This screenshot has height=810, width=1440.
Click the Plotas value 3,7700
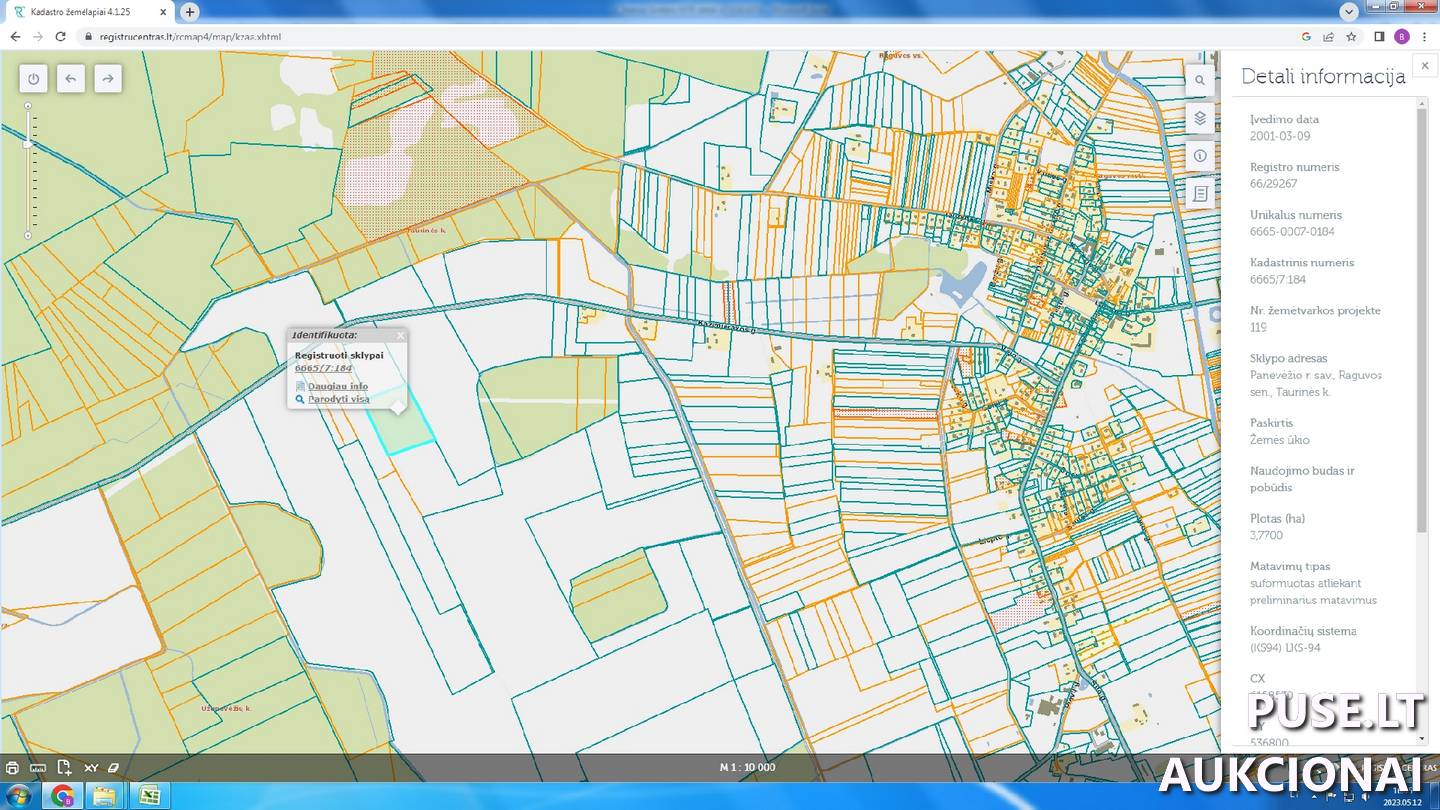(1266, 536)
